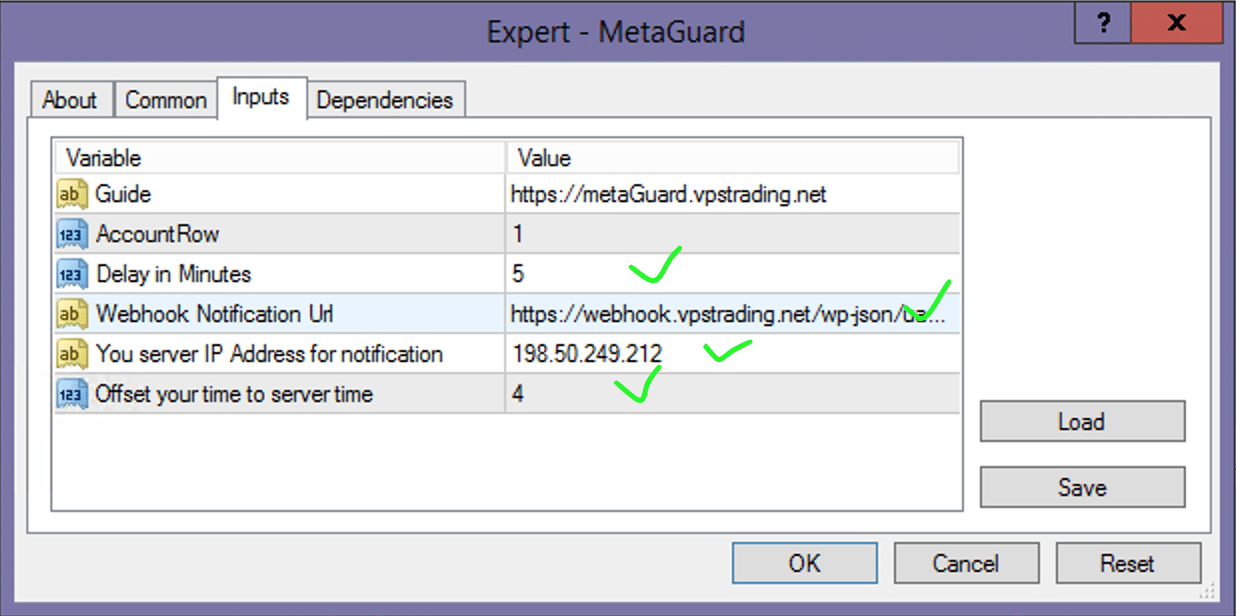Viewport: 1236px width, 616px height.
Task: Click the integer icon beside Delay in Minutes
Action: click(x=70, y=274)
